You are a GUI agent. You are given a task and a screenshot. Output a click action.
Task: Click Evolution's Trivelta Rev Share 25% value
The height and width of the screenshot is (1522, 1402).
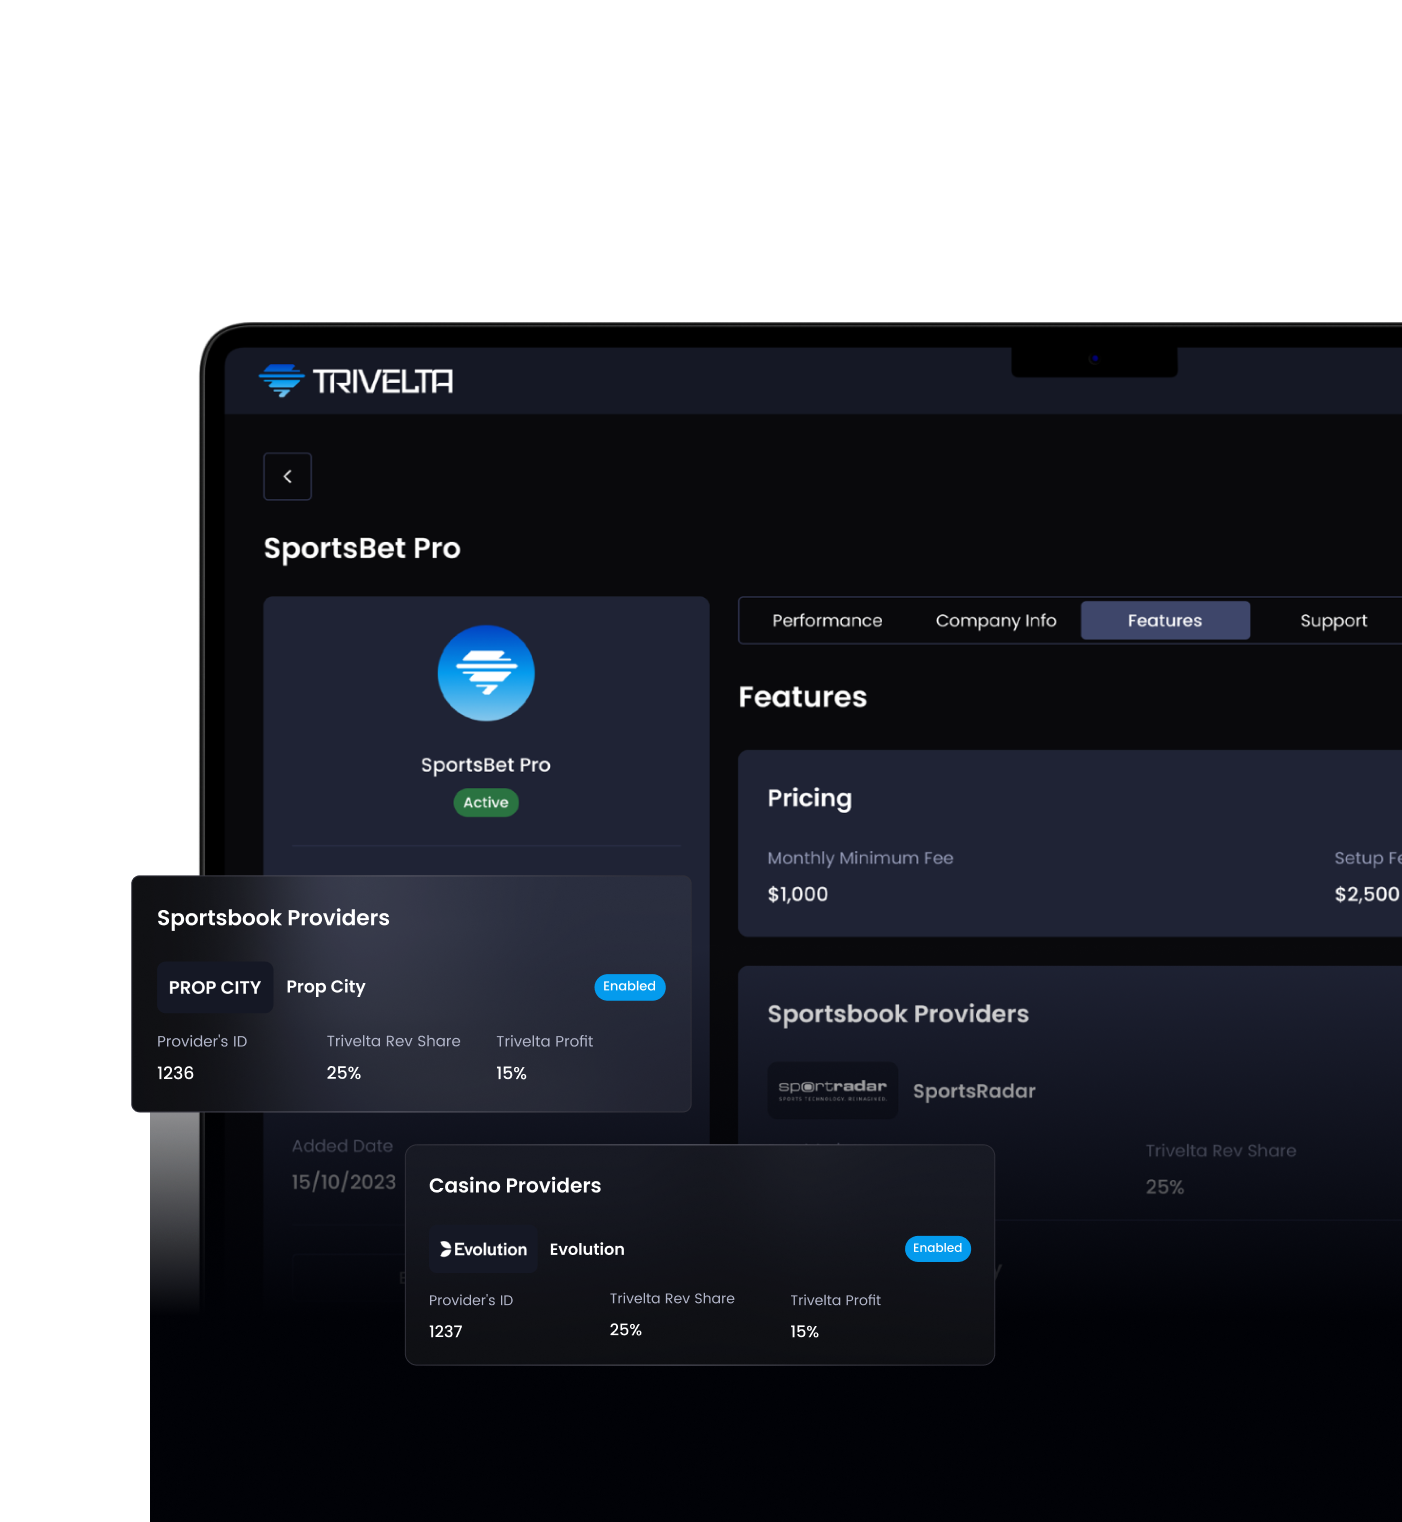[x=626, y=1330]
